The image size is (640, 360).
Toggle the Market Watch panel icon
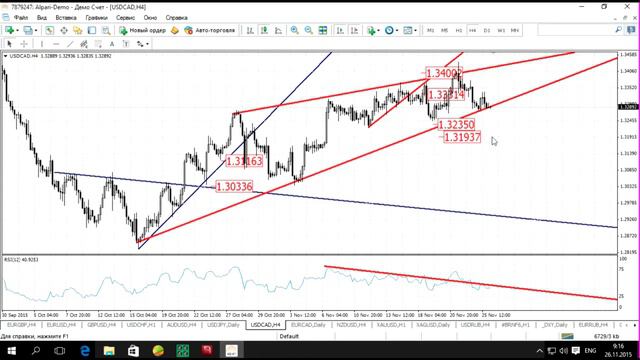click(x=49, y=30)
